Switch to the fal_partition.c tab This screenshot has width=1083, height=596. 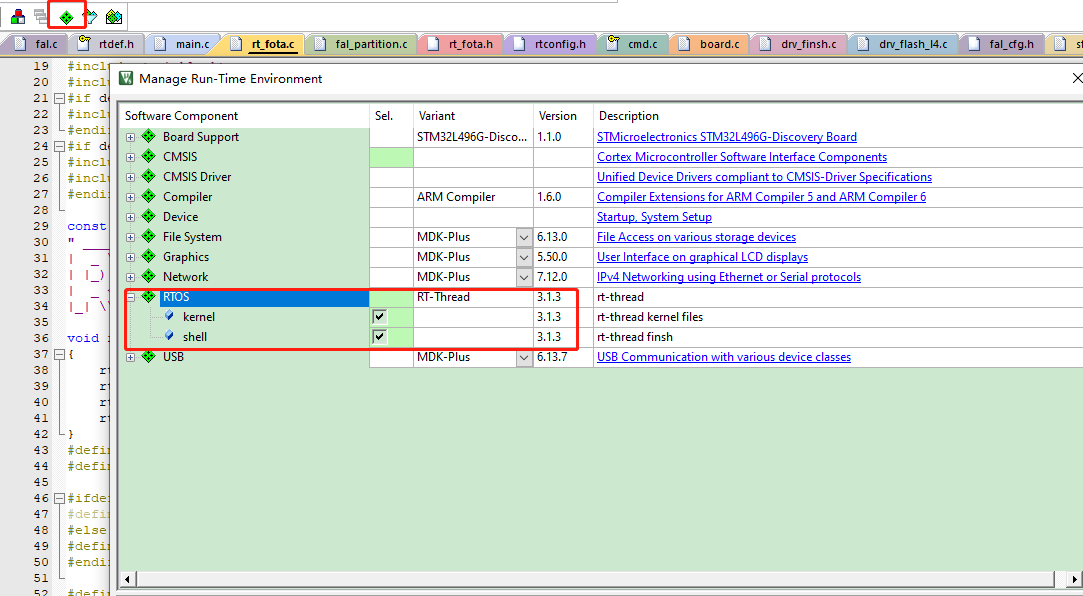361,44
